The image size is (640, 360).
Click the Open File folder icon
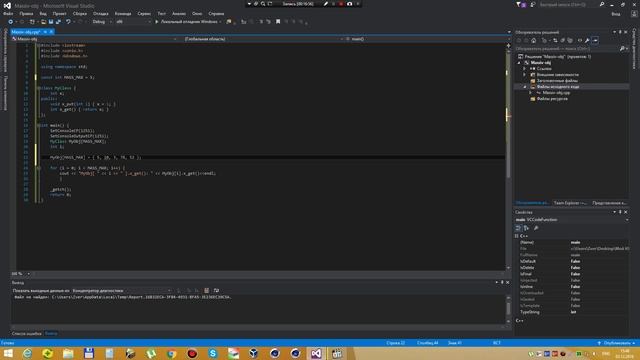[x=43, y=22]
